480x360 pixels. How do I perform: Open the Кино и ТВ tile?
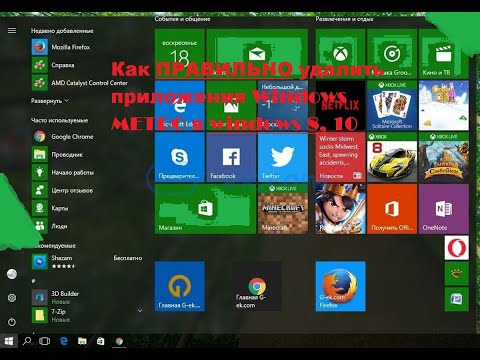tap(444, 54)
